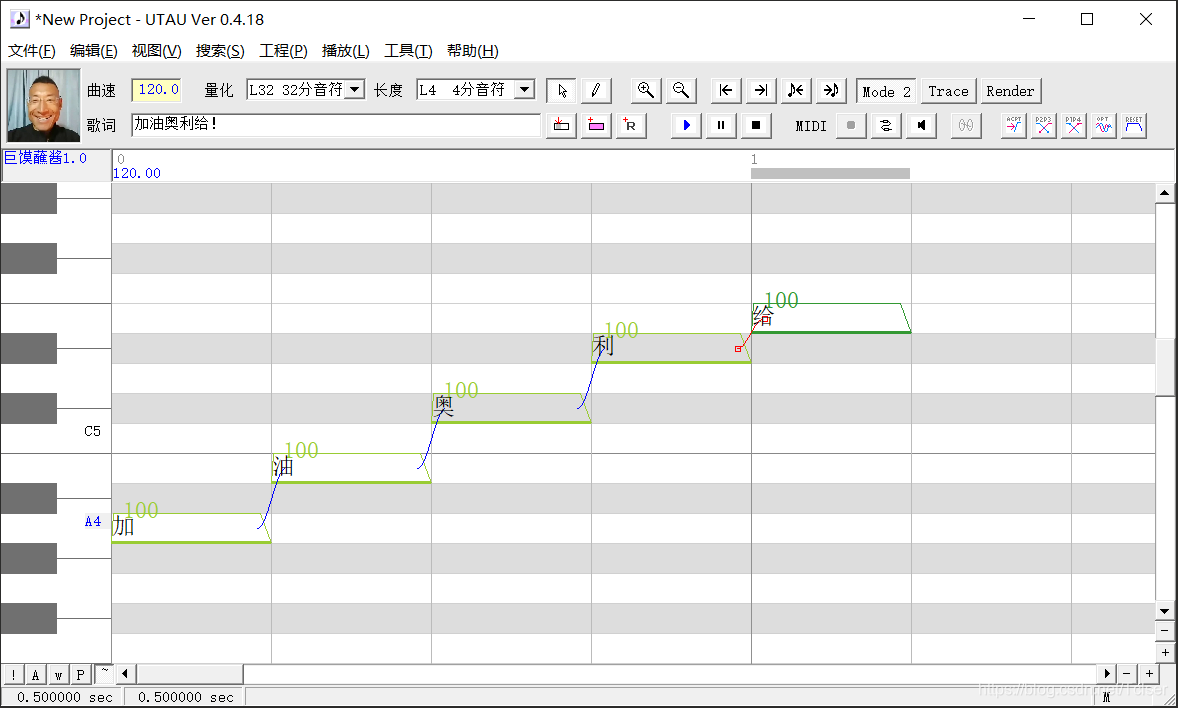Open the 工具(T) menu
1178x708 pixels.
[408, 50]
